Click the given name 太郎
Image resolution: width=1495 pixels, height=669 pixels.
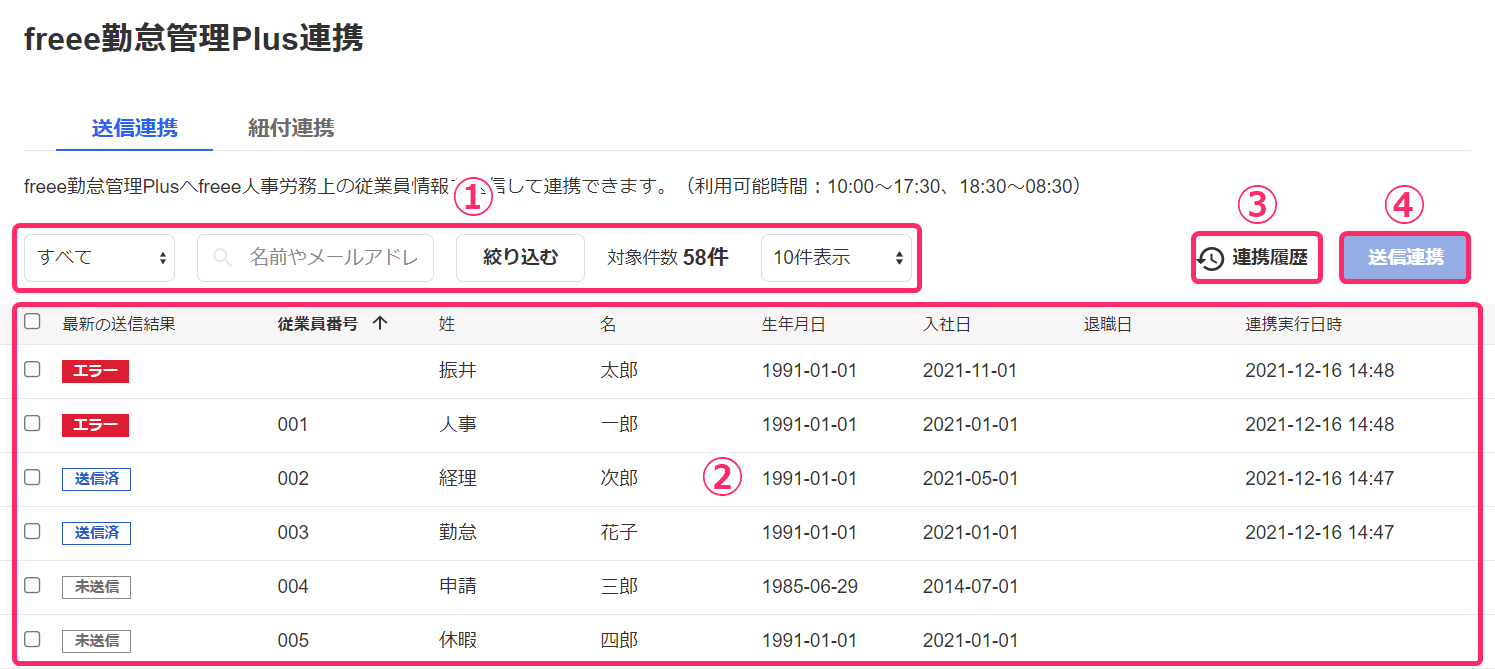click(x=619, y=371)
